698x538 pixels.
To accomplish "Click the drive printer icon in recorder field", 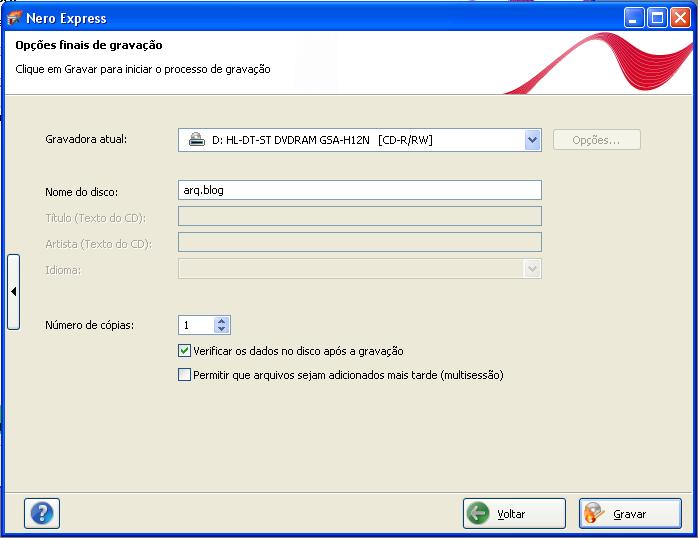I will [197, 140].
